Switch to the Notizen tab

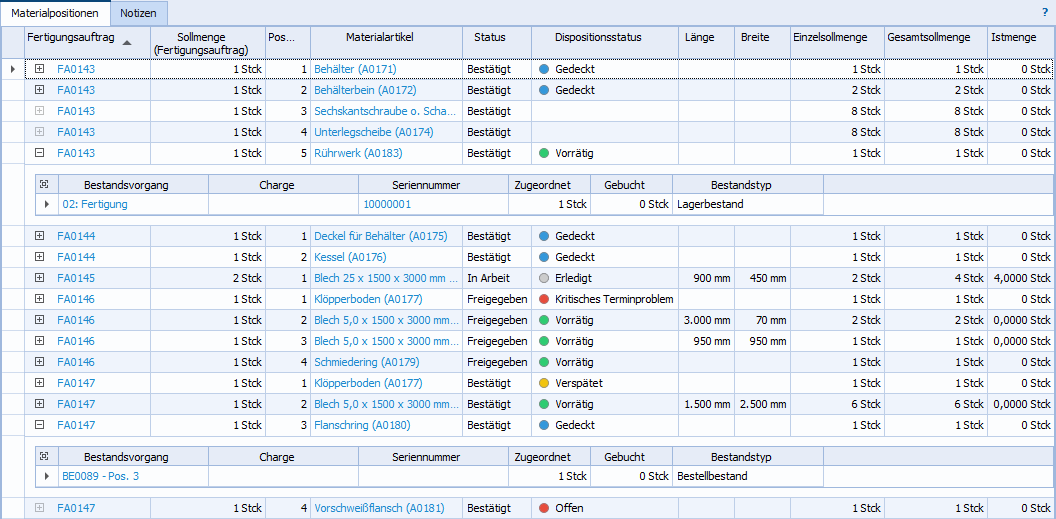(x=138, y=14)
